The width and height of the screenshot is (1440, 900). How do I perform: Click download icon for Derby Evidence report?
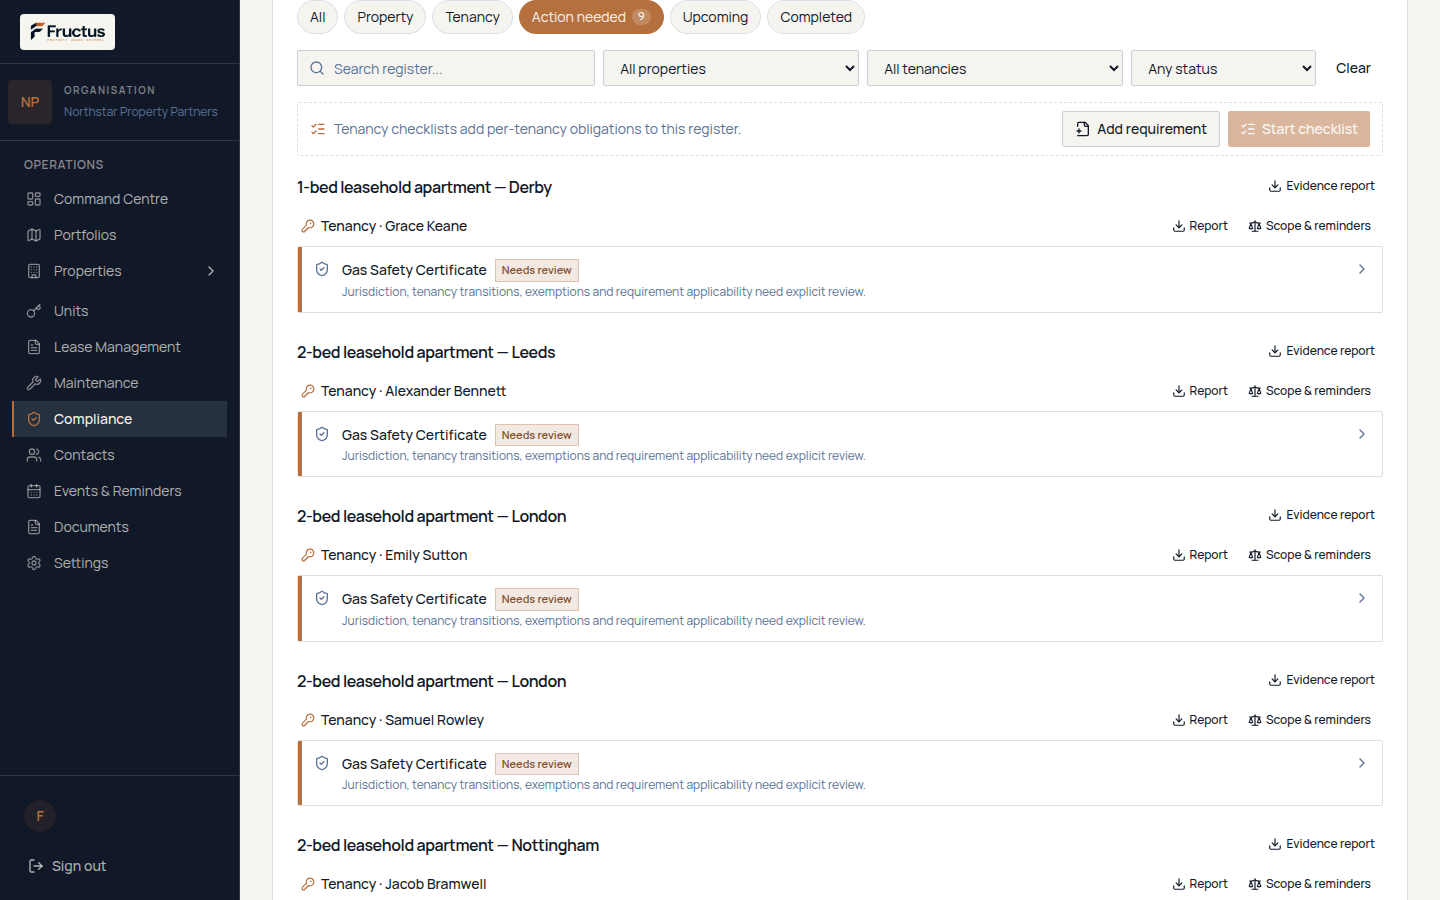1275,186
